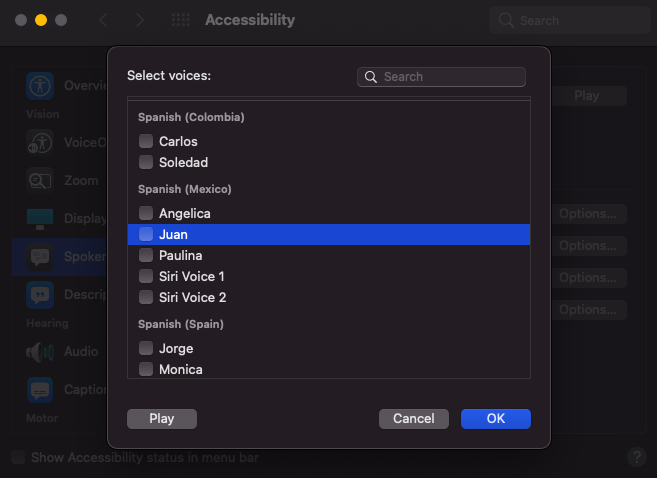Viewport: 657px width, 478px height.
Task: Click the Display monitor sidebar icon
Action: point(40,218)
